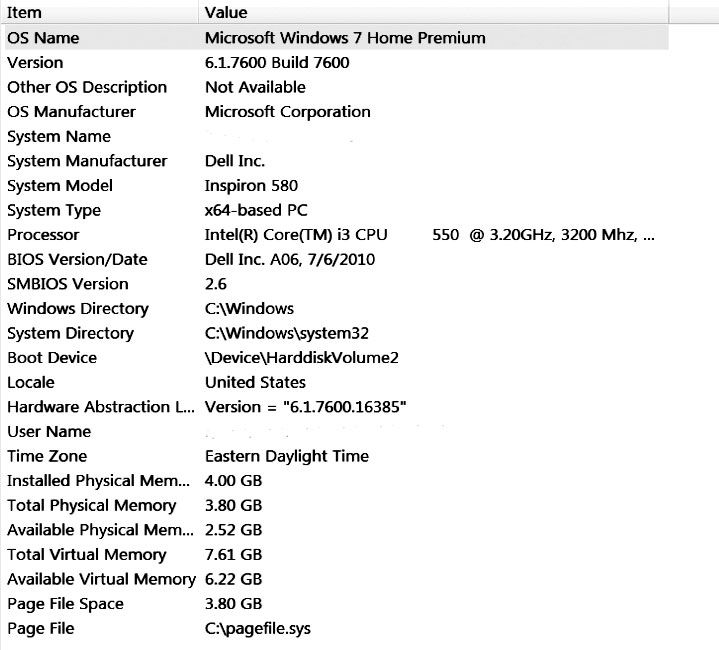Select the Version row
719x650 pixels.
click(35, 62)
